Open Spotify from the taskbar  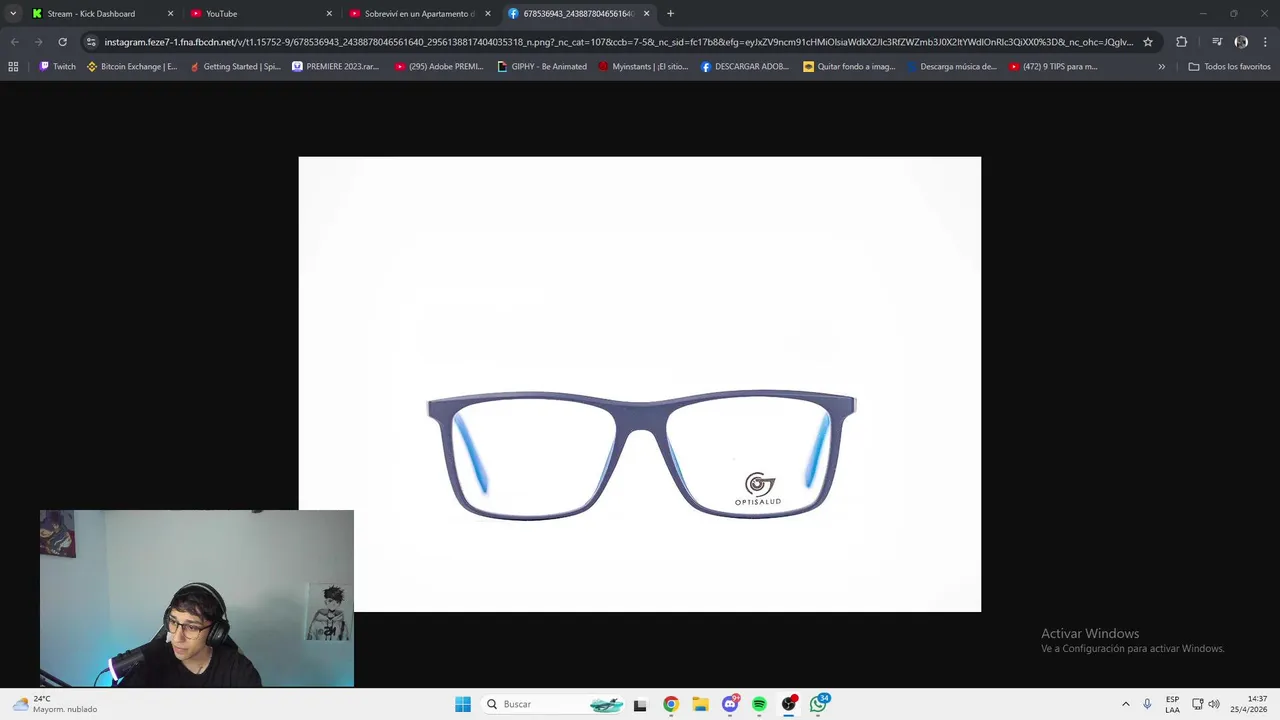(x=759, y=704)
